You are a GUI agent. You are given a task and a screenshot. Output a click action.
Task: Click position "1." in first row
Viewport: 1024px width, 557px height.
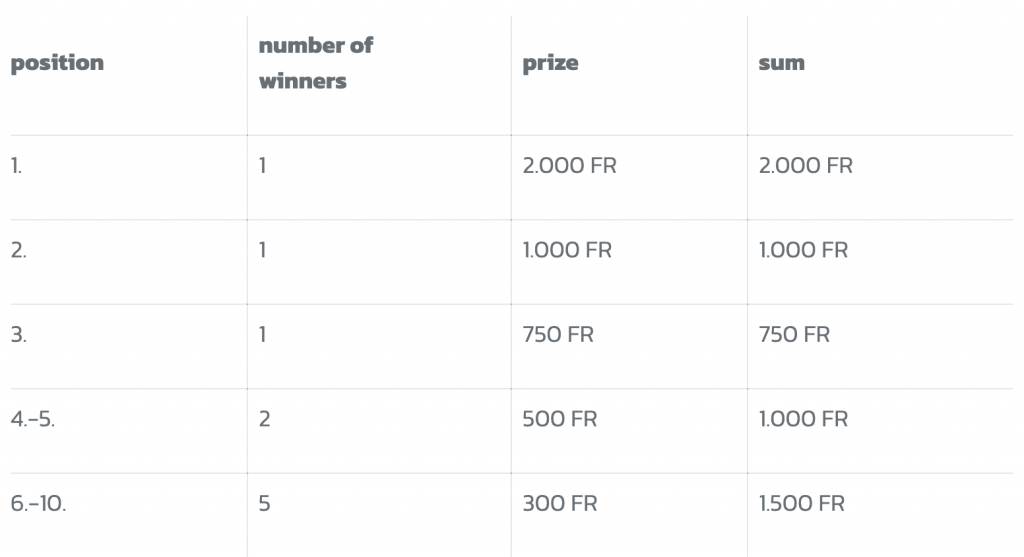16,166
